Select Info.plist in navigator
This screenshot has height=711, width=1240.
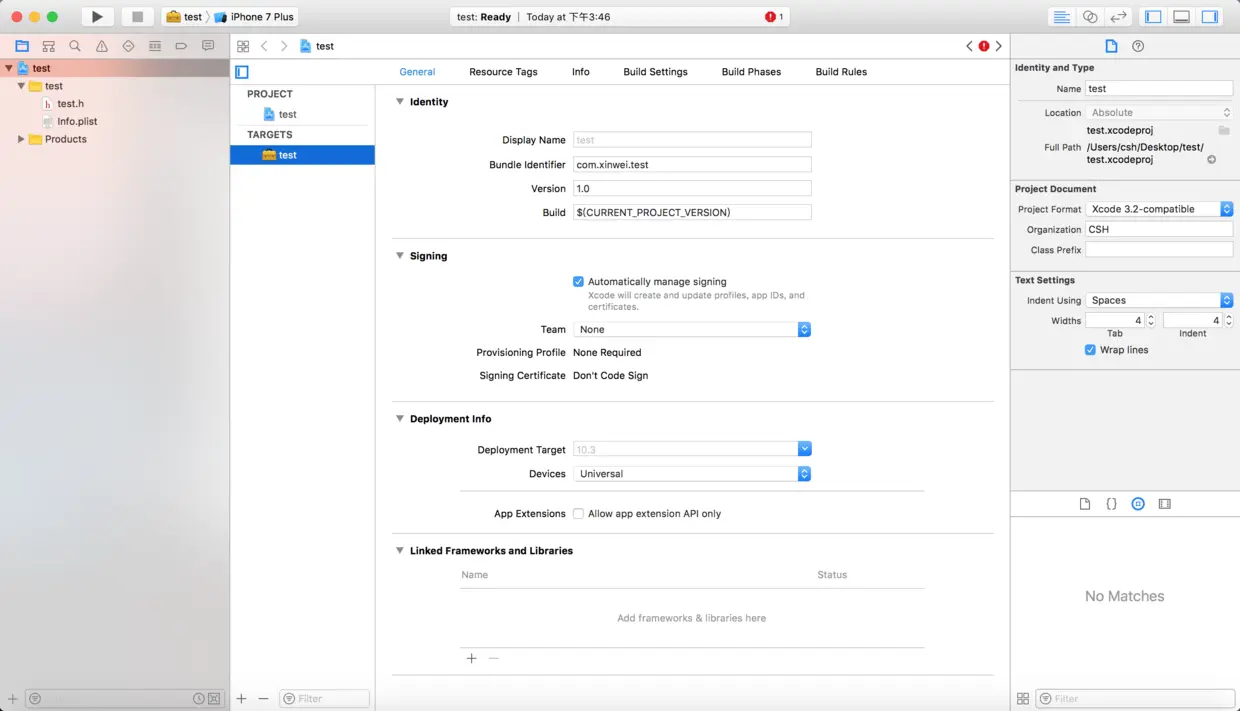coord(77,122)
